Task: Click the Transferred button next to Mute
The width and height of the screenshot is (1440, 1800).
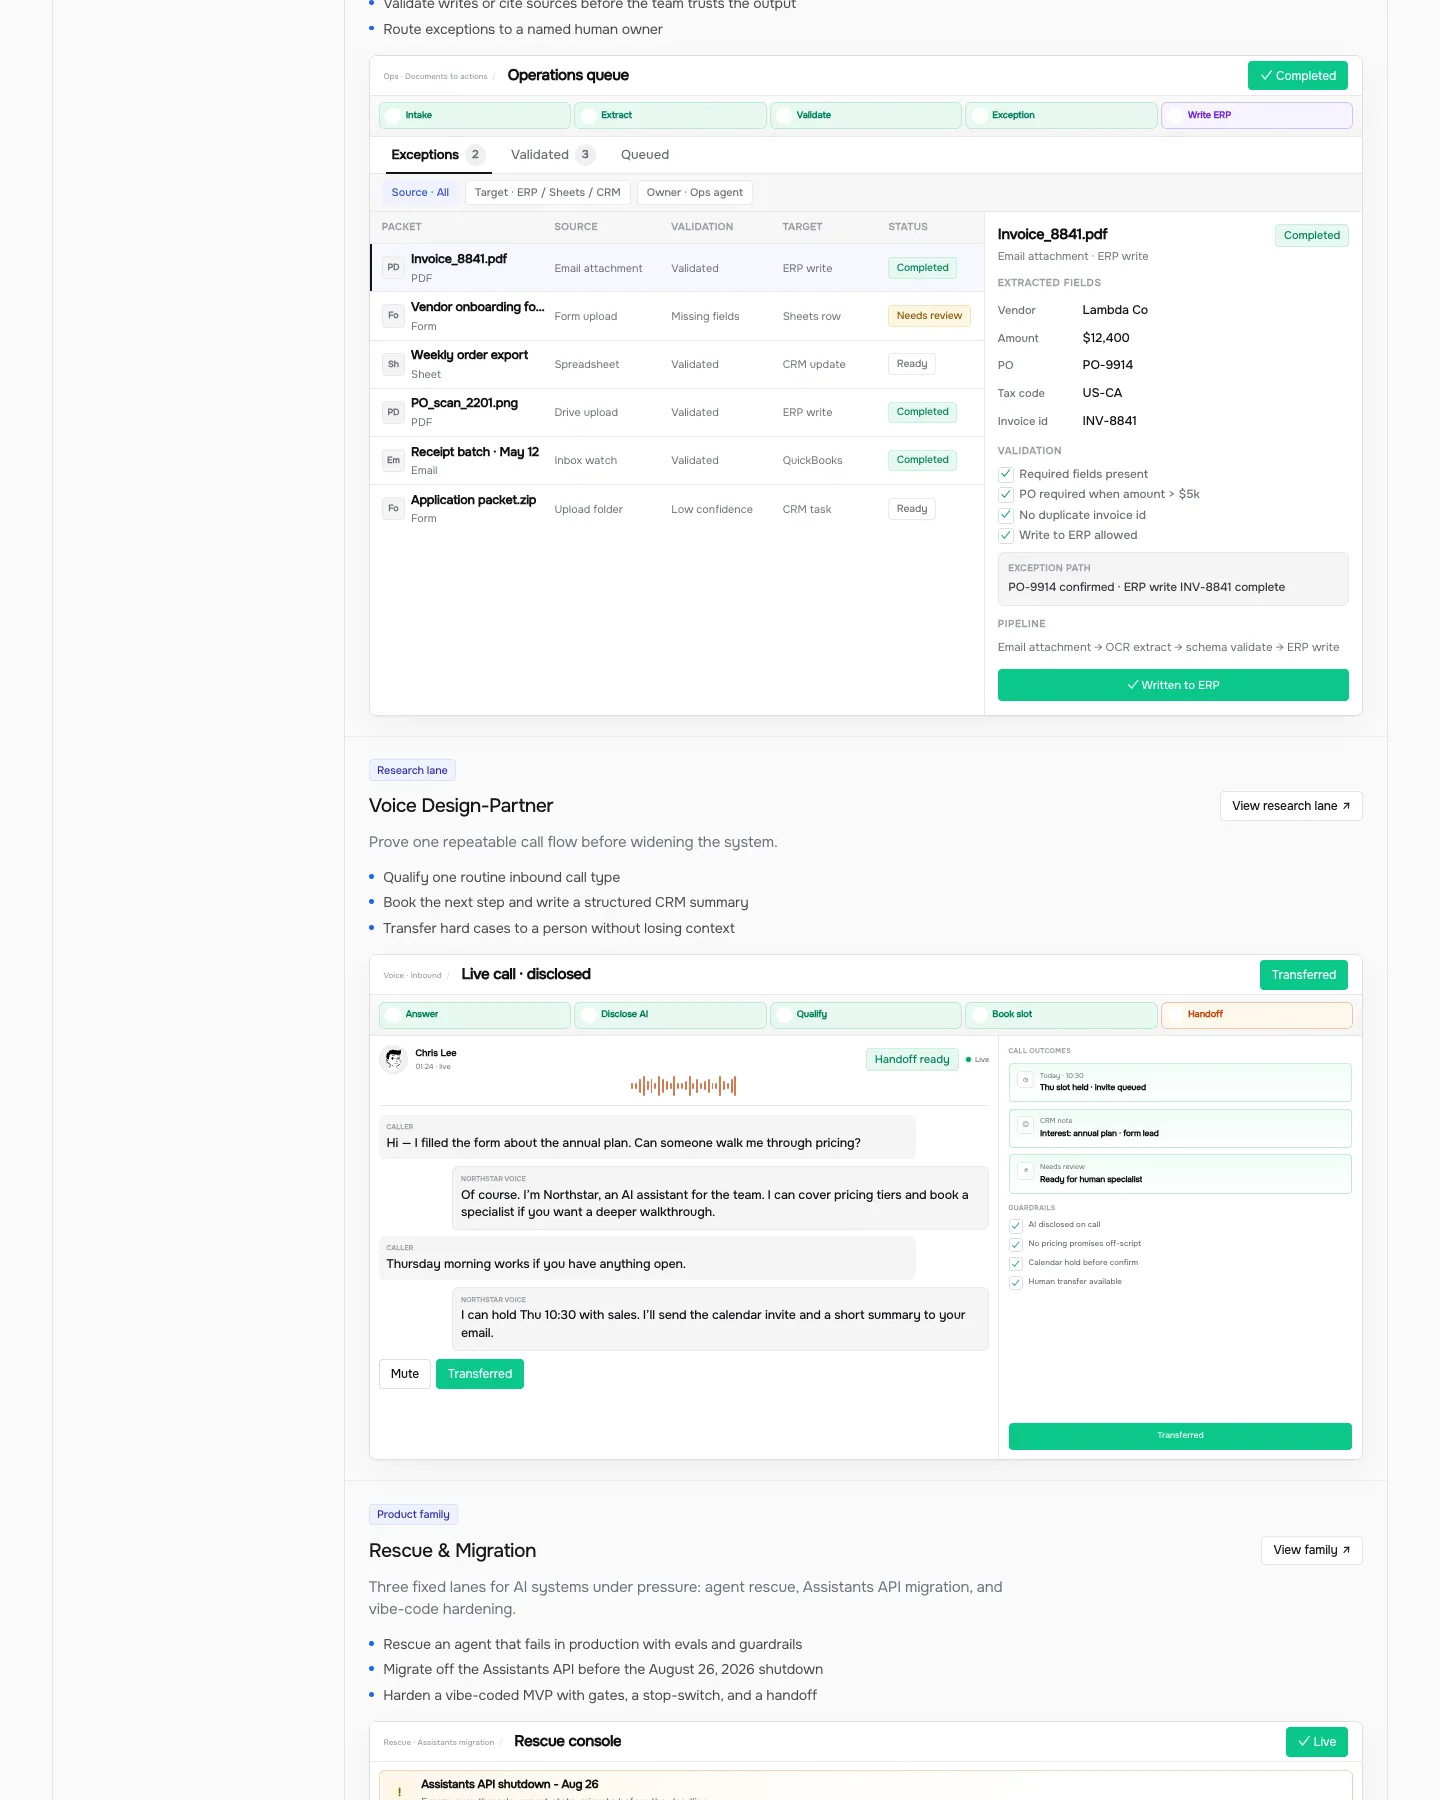Action: point(480,1374)
